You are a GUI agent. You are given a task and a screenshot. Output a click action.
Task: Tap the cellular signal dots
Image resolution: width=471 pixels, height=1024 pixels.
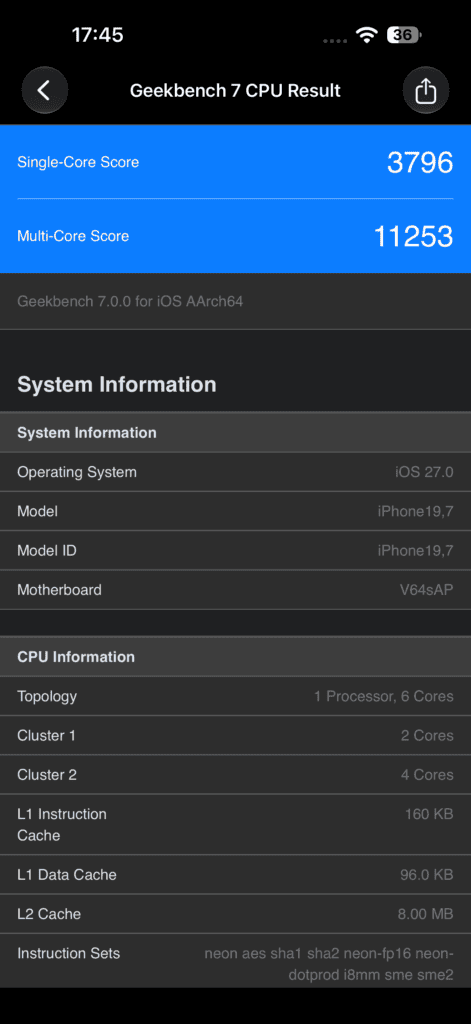coord(335,40)
